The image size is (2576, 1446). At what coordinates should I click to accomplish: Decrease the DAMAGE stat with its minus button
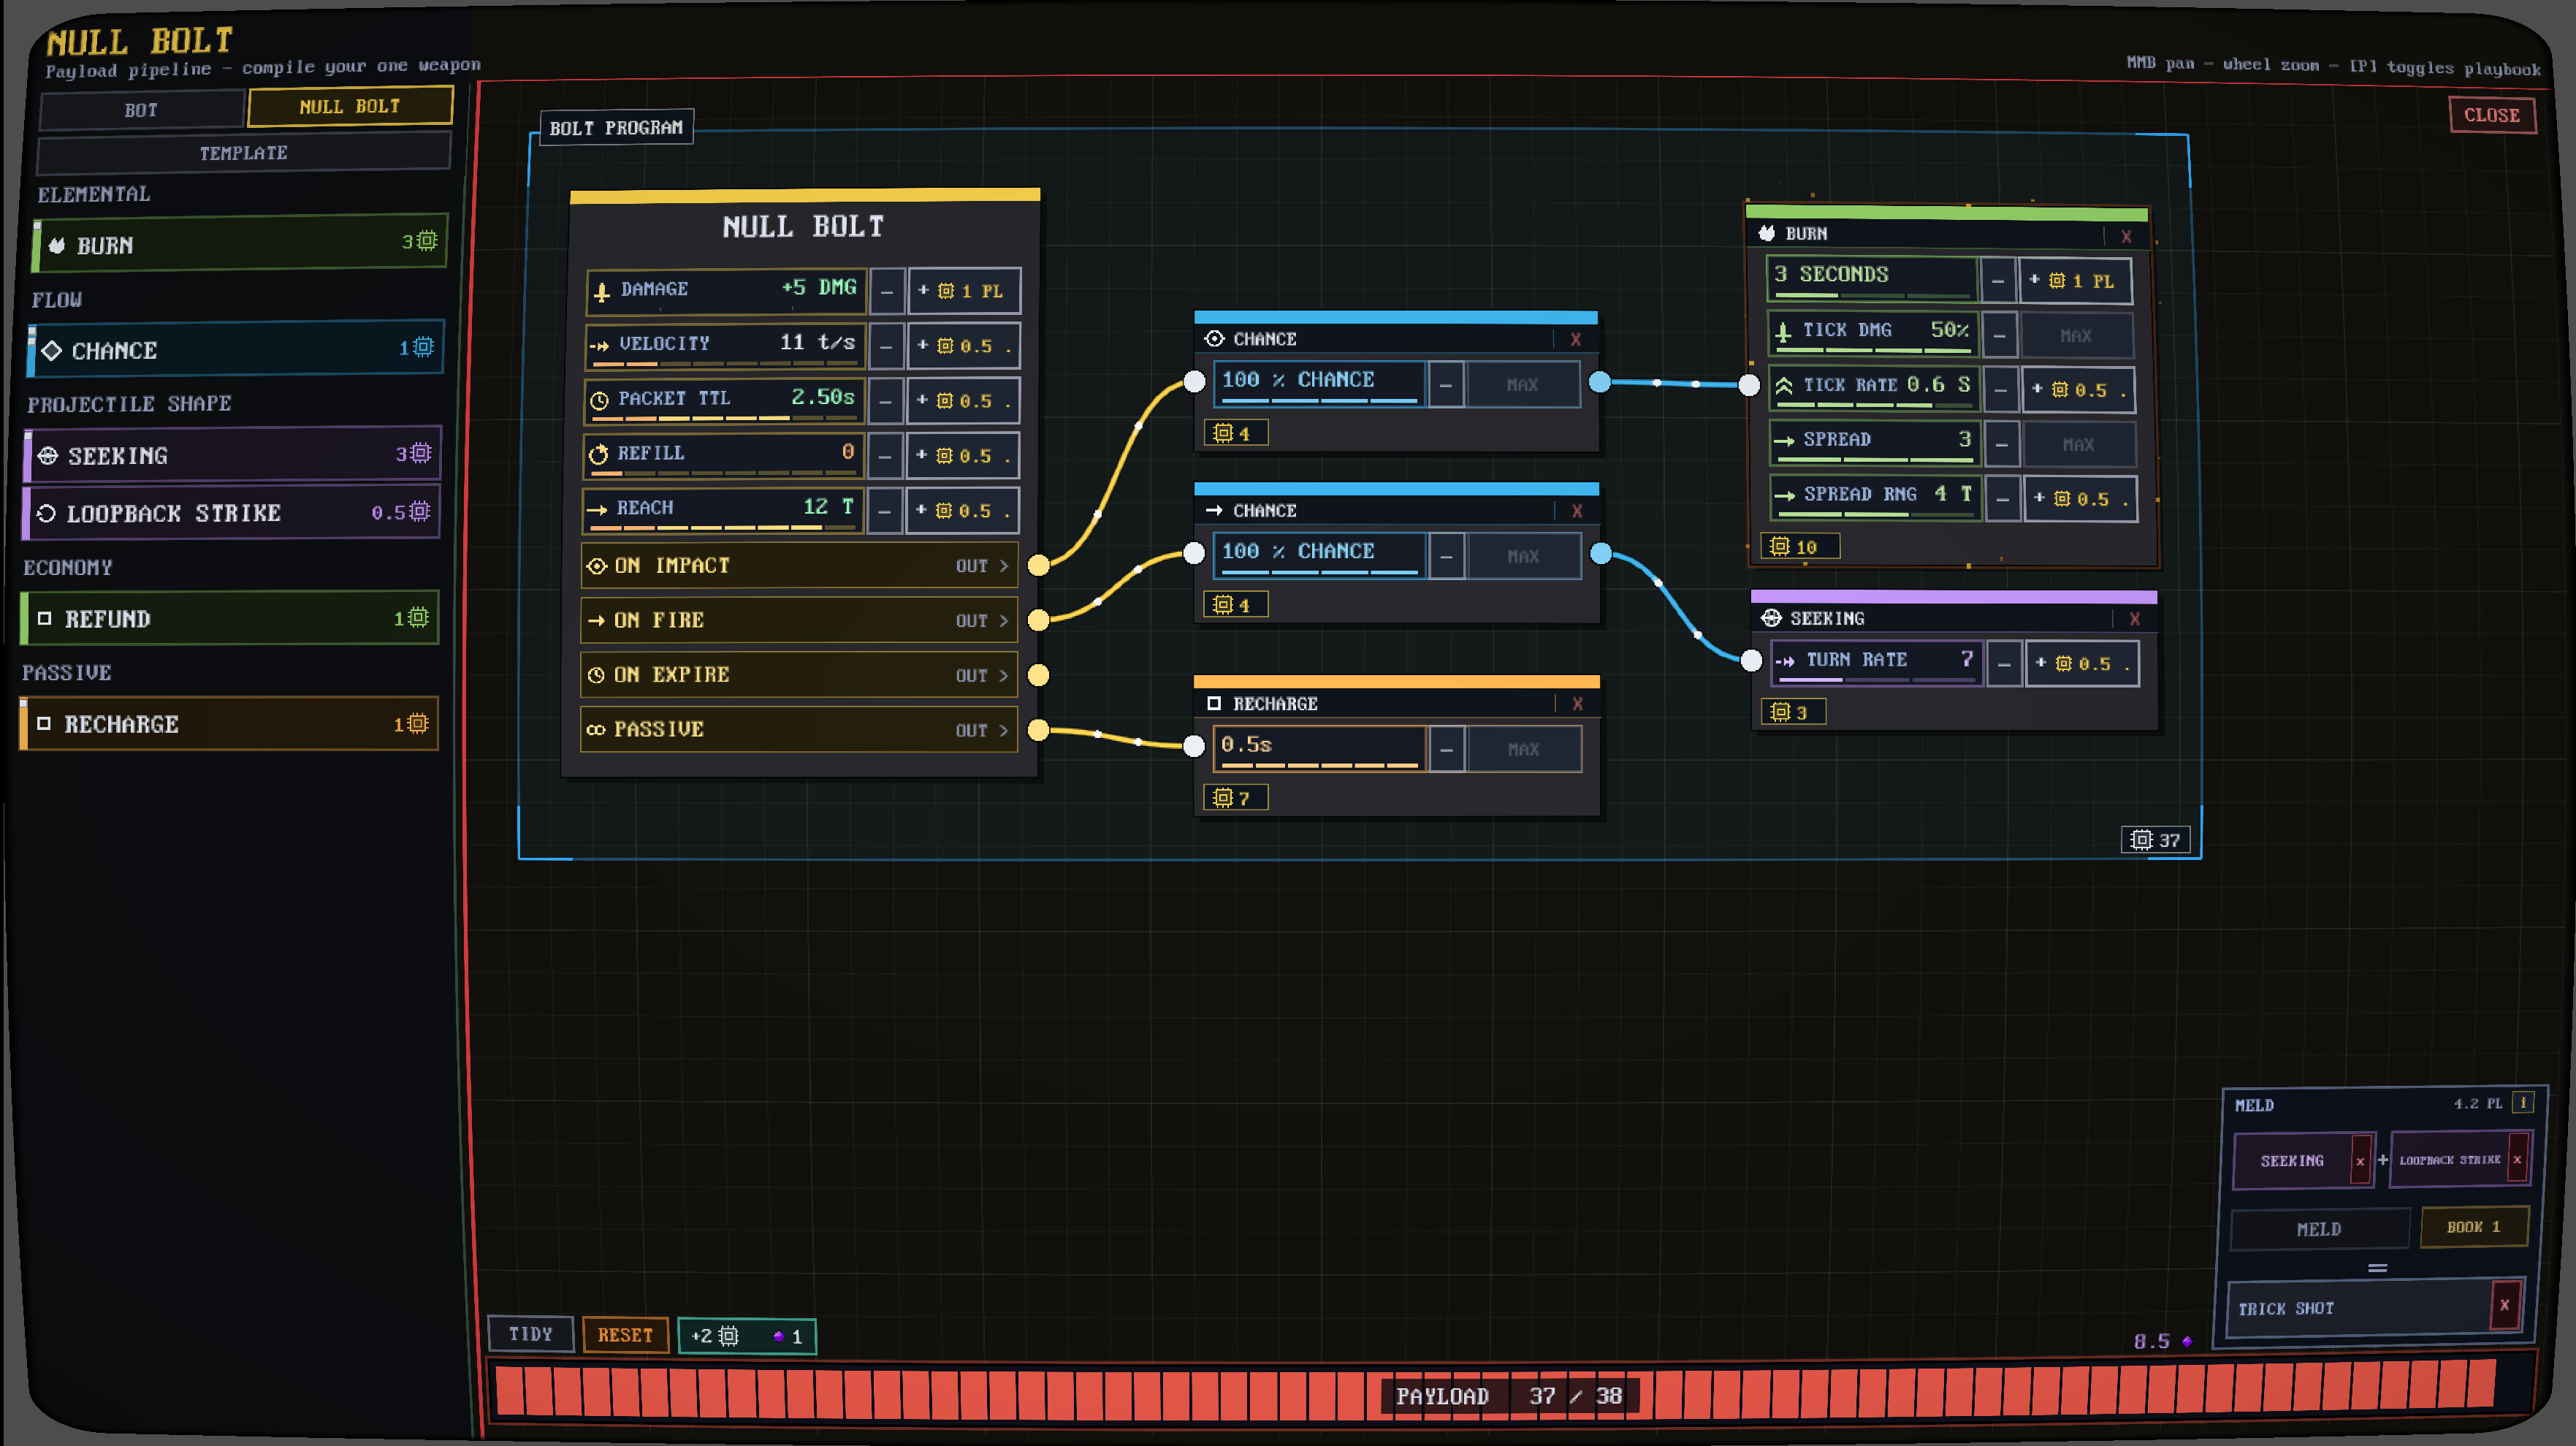886,291
